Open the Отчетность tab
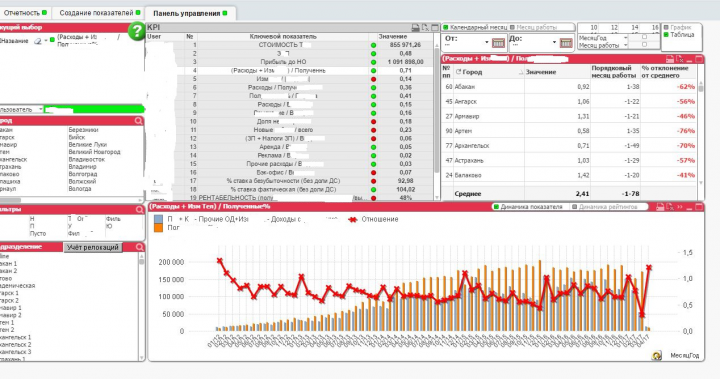The width and height of the screenshot is (720, 379). point(25,13)
